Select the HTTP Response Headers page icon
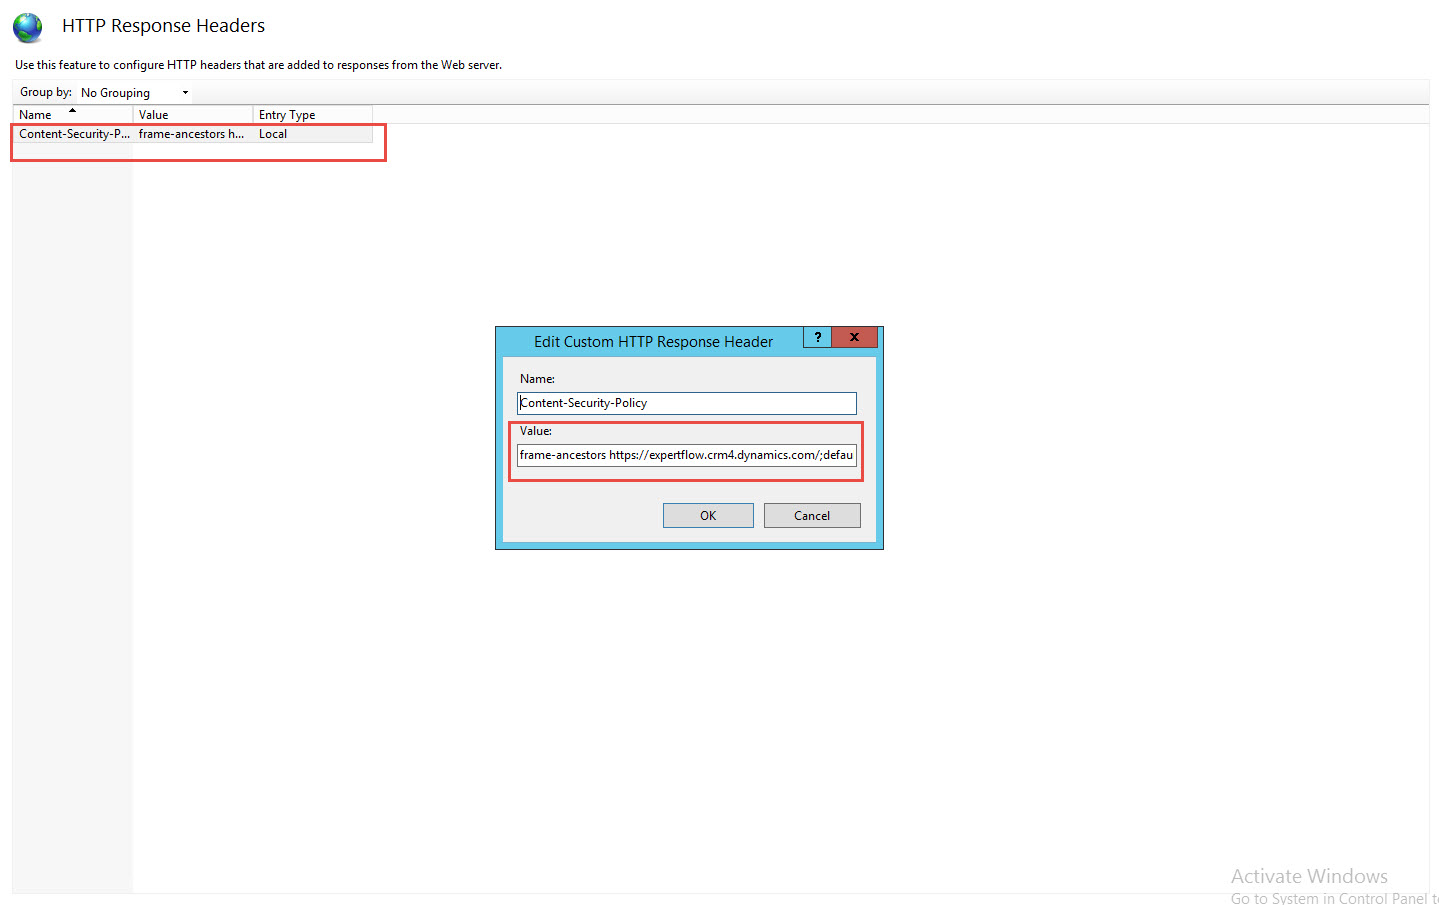This screenshot has width=1439, height=905. point(27,27)
